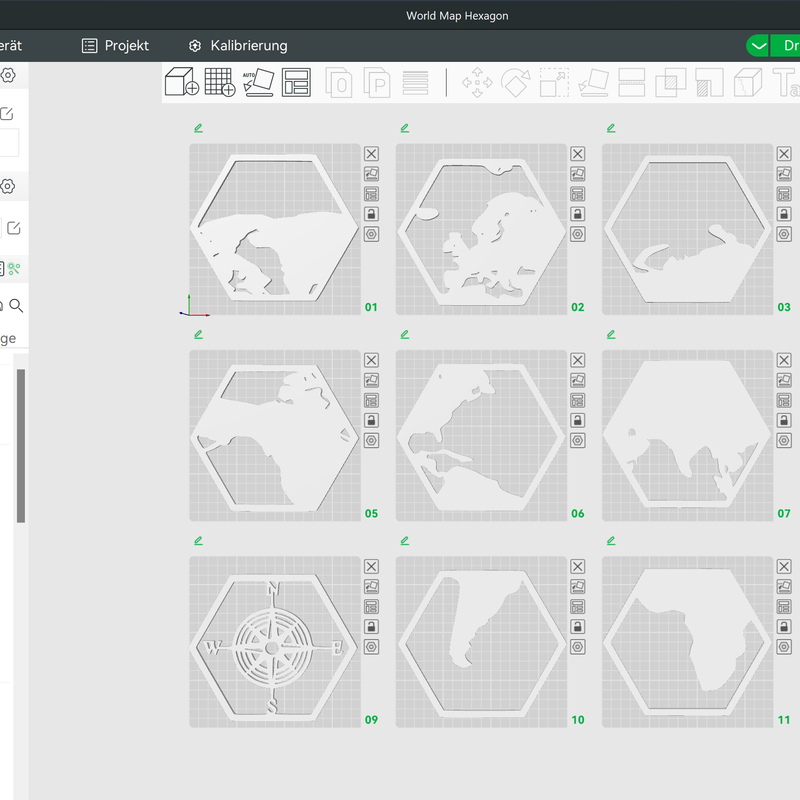Open plate 10 settings gear
Screen dimensions: 800x800
578,647
